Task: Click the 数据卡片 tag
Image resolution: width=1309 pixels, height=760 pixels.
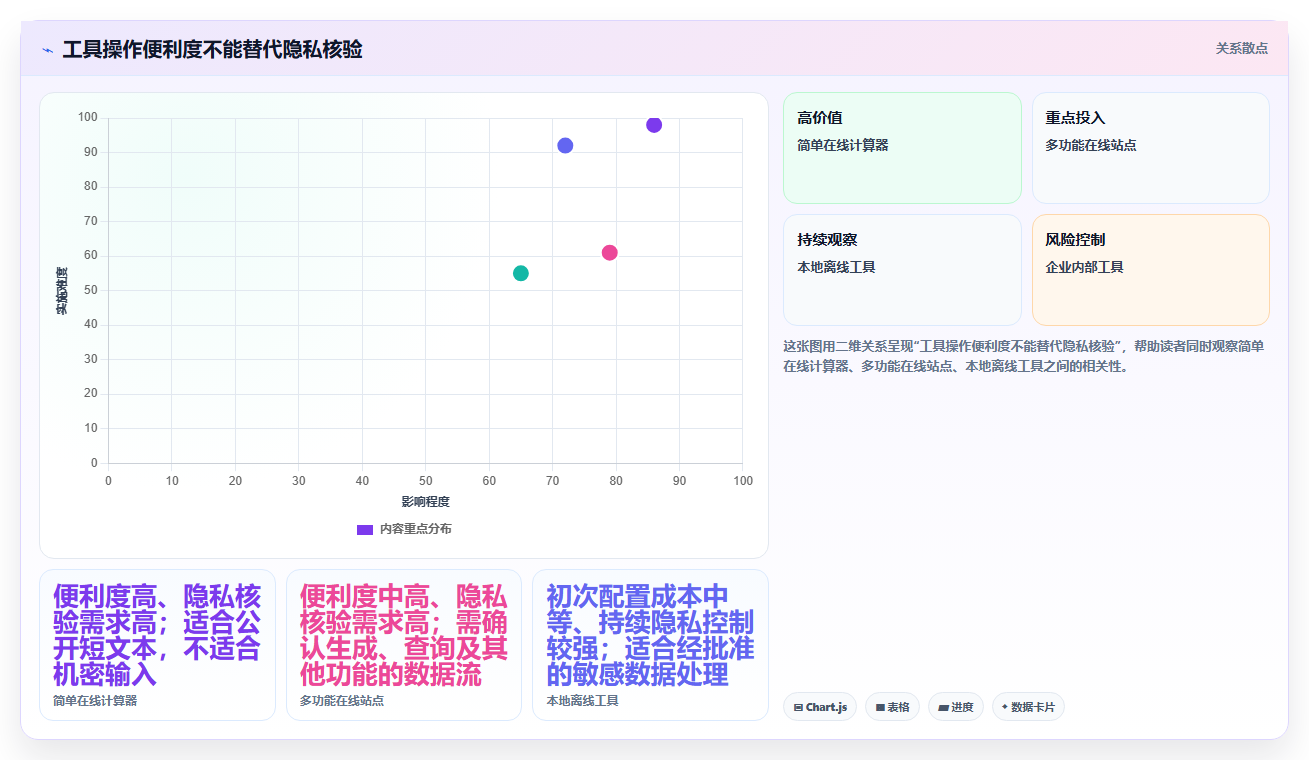Action: click(x=1028, y=707)
